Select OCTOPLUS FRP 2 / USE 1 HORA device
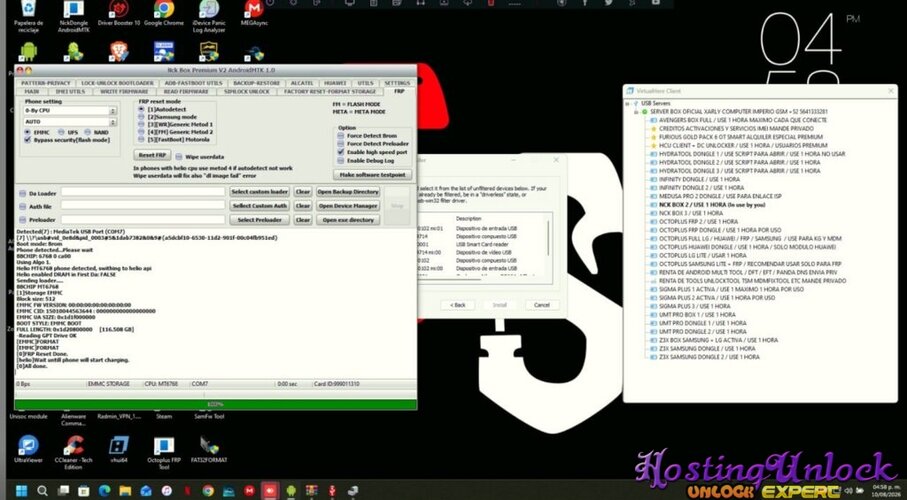This screenshot has height=500, width=907. point(698,222)
